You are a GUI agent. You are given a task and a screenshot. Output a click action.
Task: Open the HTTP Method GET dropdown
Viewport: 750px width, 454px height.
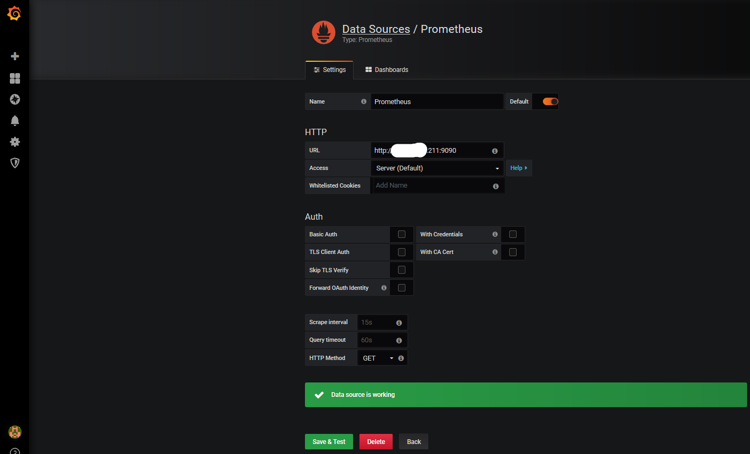pos(377,358)
